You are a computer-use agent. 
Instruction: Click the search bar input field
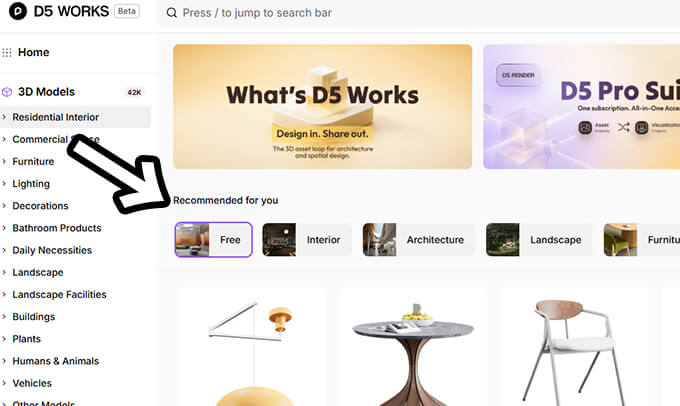[400, 13]
